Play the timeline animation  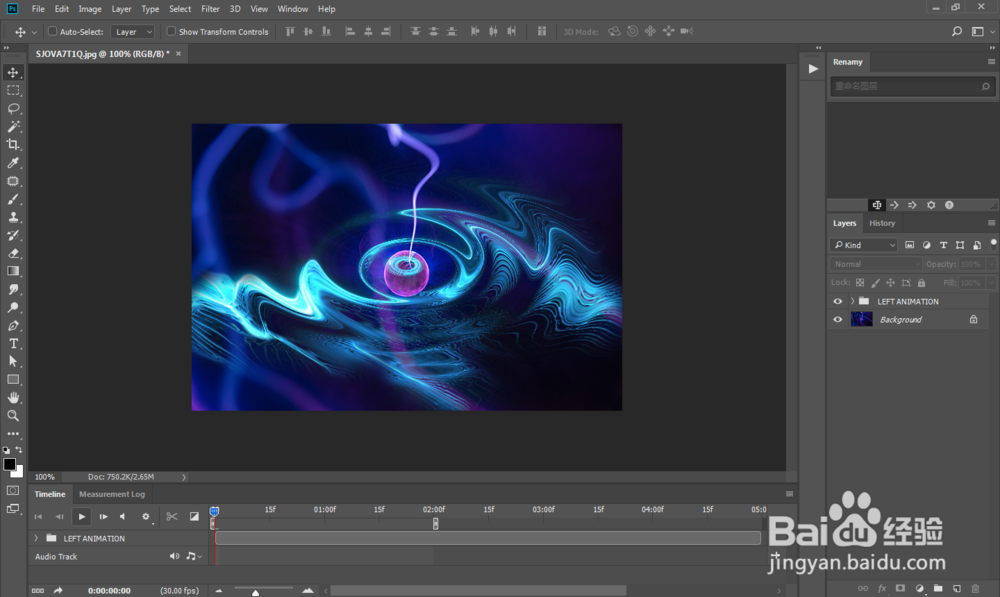click(x=82, y=517)
